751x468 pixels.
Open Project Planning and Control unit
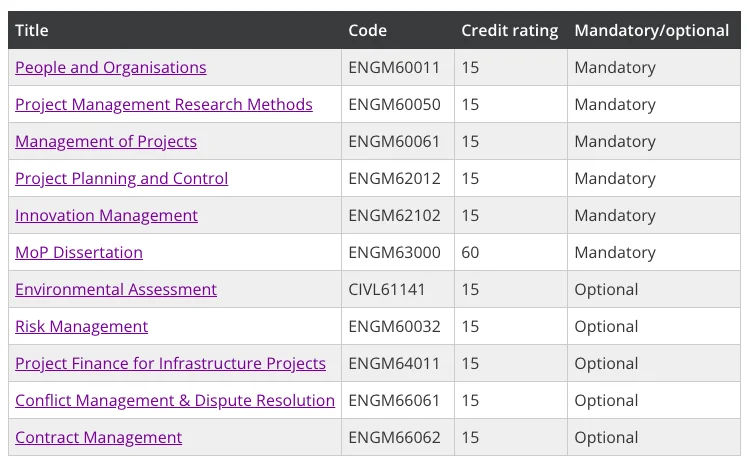pos(121,179)
